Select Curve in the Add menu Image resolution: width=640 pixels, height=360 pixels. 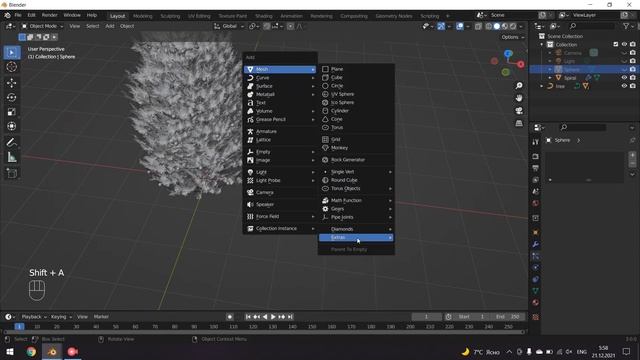point(280,78)
